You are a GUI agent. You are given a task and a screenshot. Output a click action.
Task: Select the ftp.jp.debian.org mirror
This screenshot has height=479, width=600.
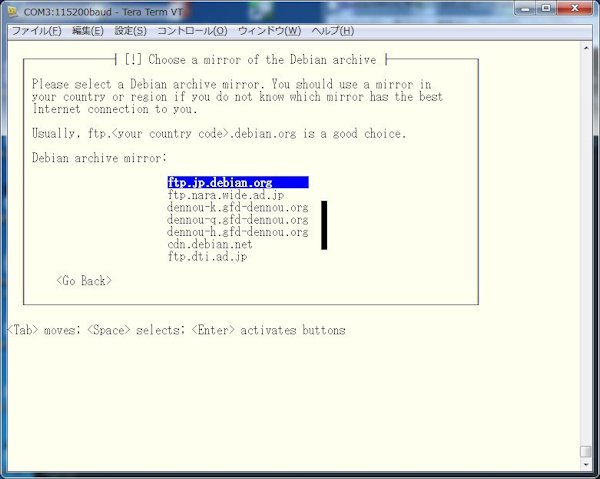coord(238,182)
